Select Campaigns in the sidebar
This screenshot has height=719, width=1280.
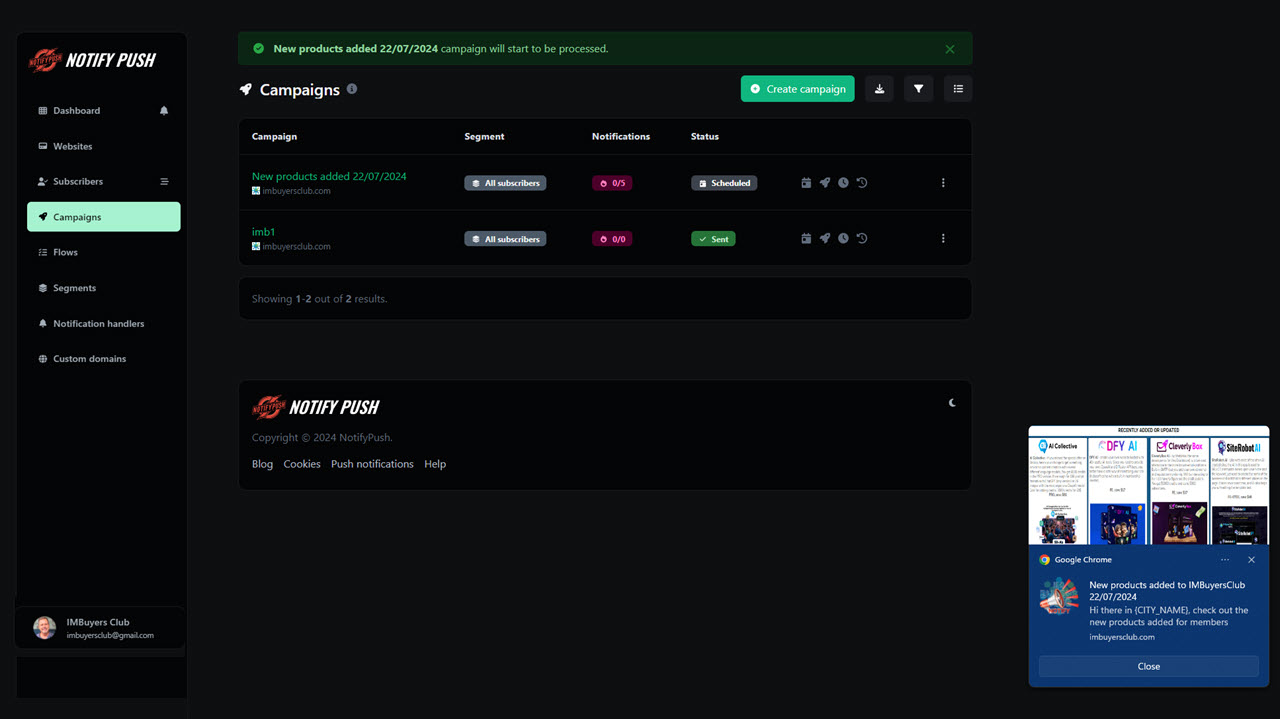(104, 217)
